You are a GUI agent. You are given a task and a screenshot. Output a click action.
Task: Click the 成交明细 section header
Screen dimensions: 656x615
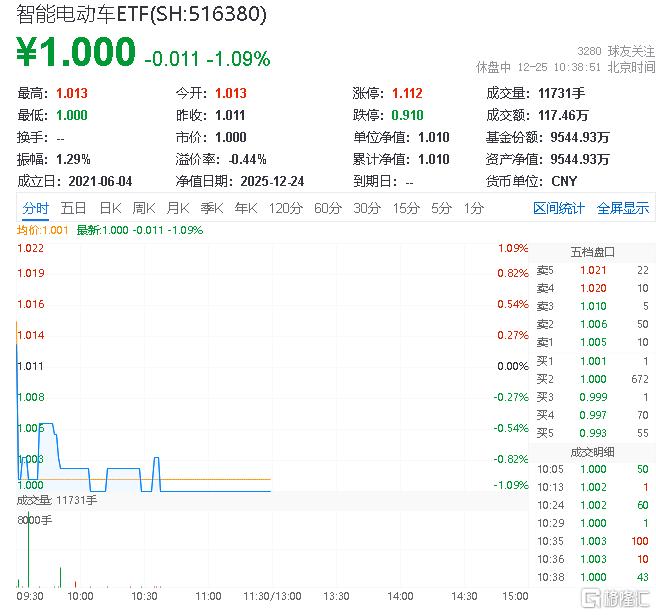(592, 451)
